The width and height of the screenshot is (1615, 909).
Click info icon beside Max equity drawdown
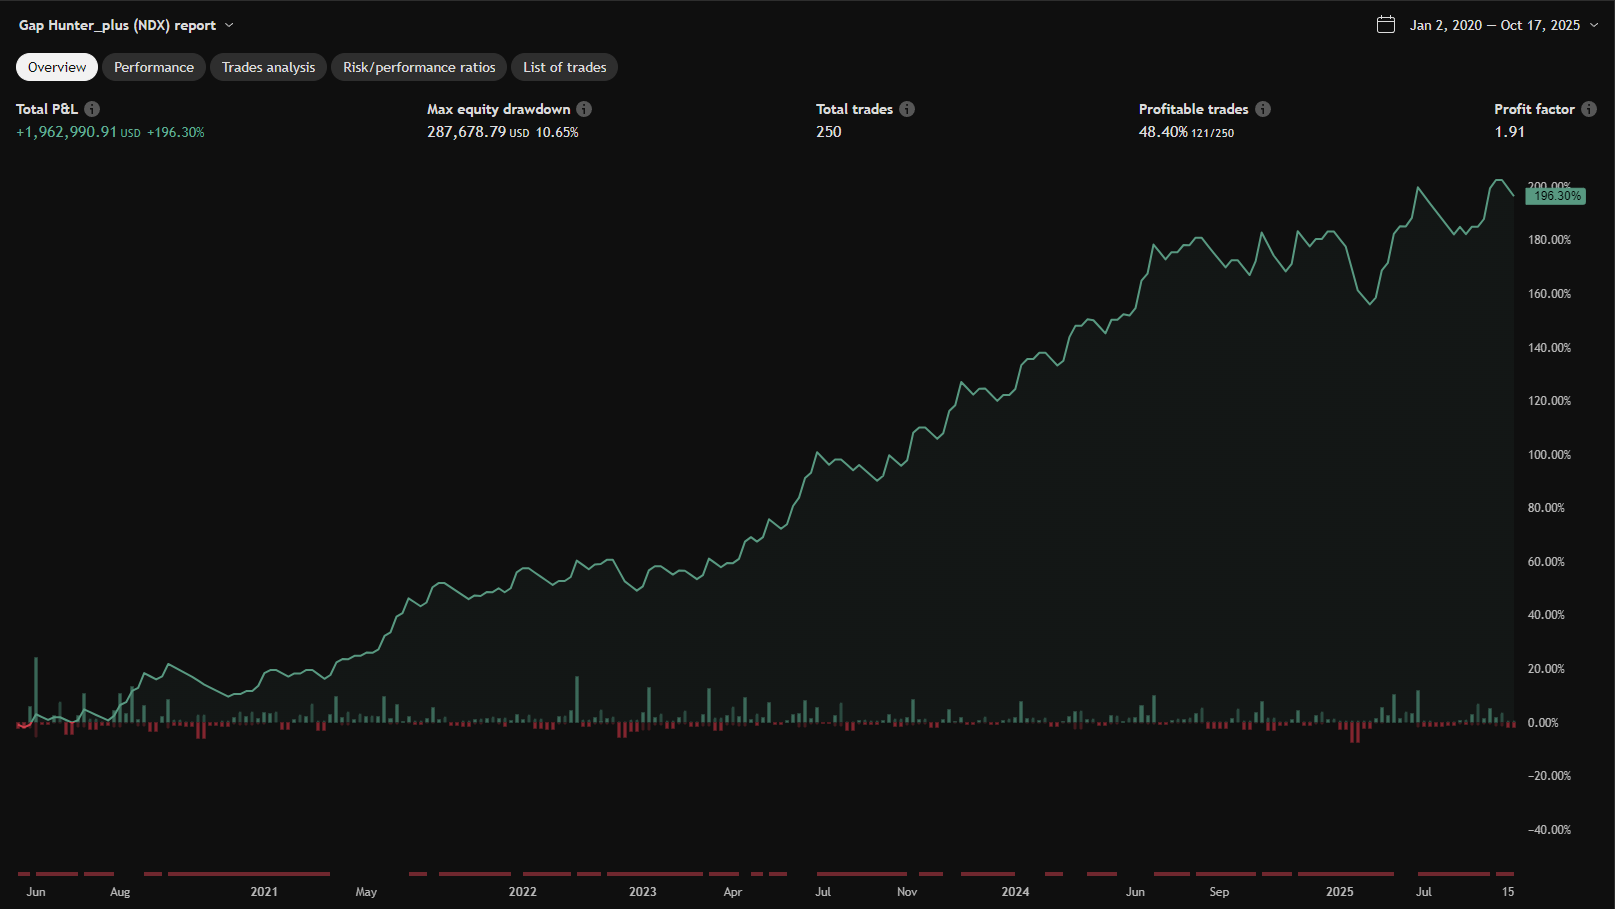584,109
